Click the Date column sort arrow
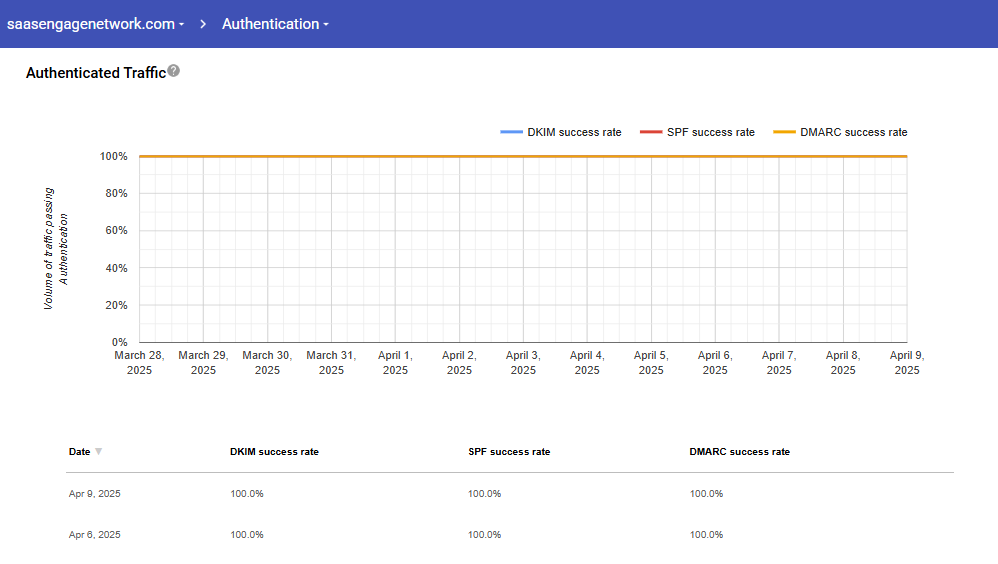Image resolution: width=998 pixels, height=564 pixels. point(98,452)
